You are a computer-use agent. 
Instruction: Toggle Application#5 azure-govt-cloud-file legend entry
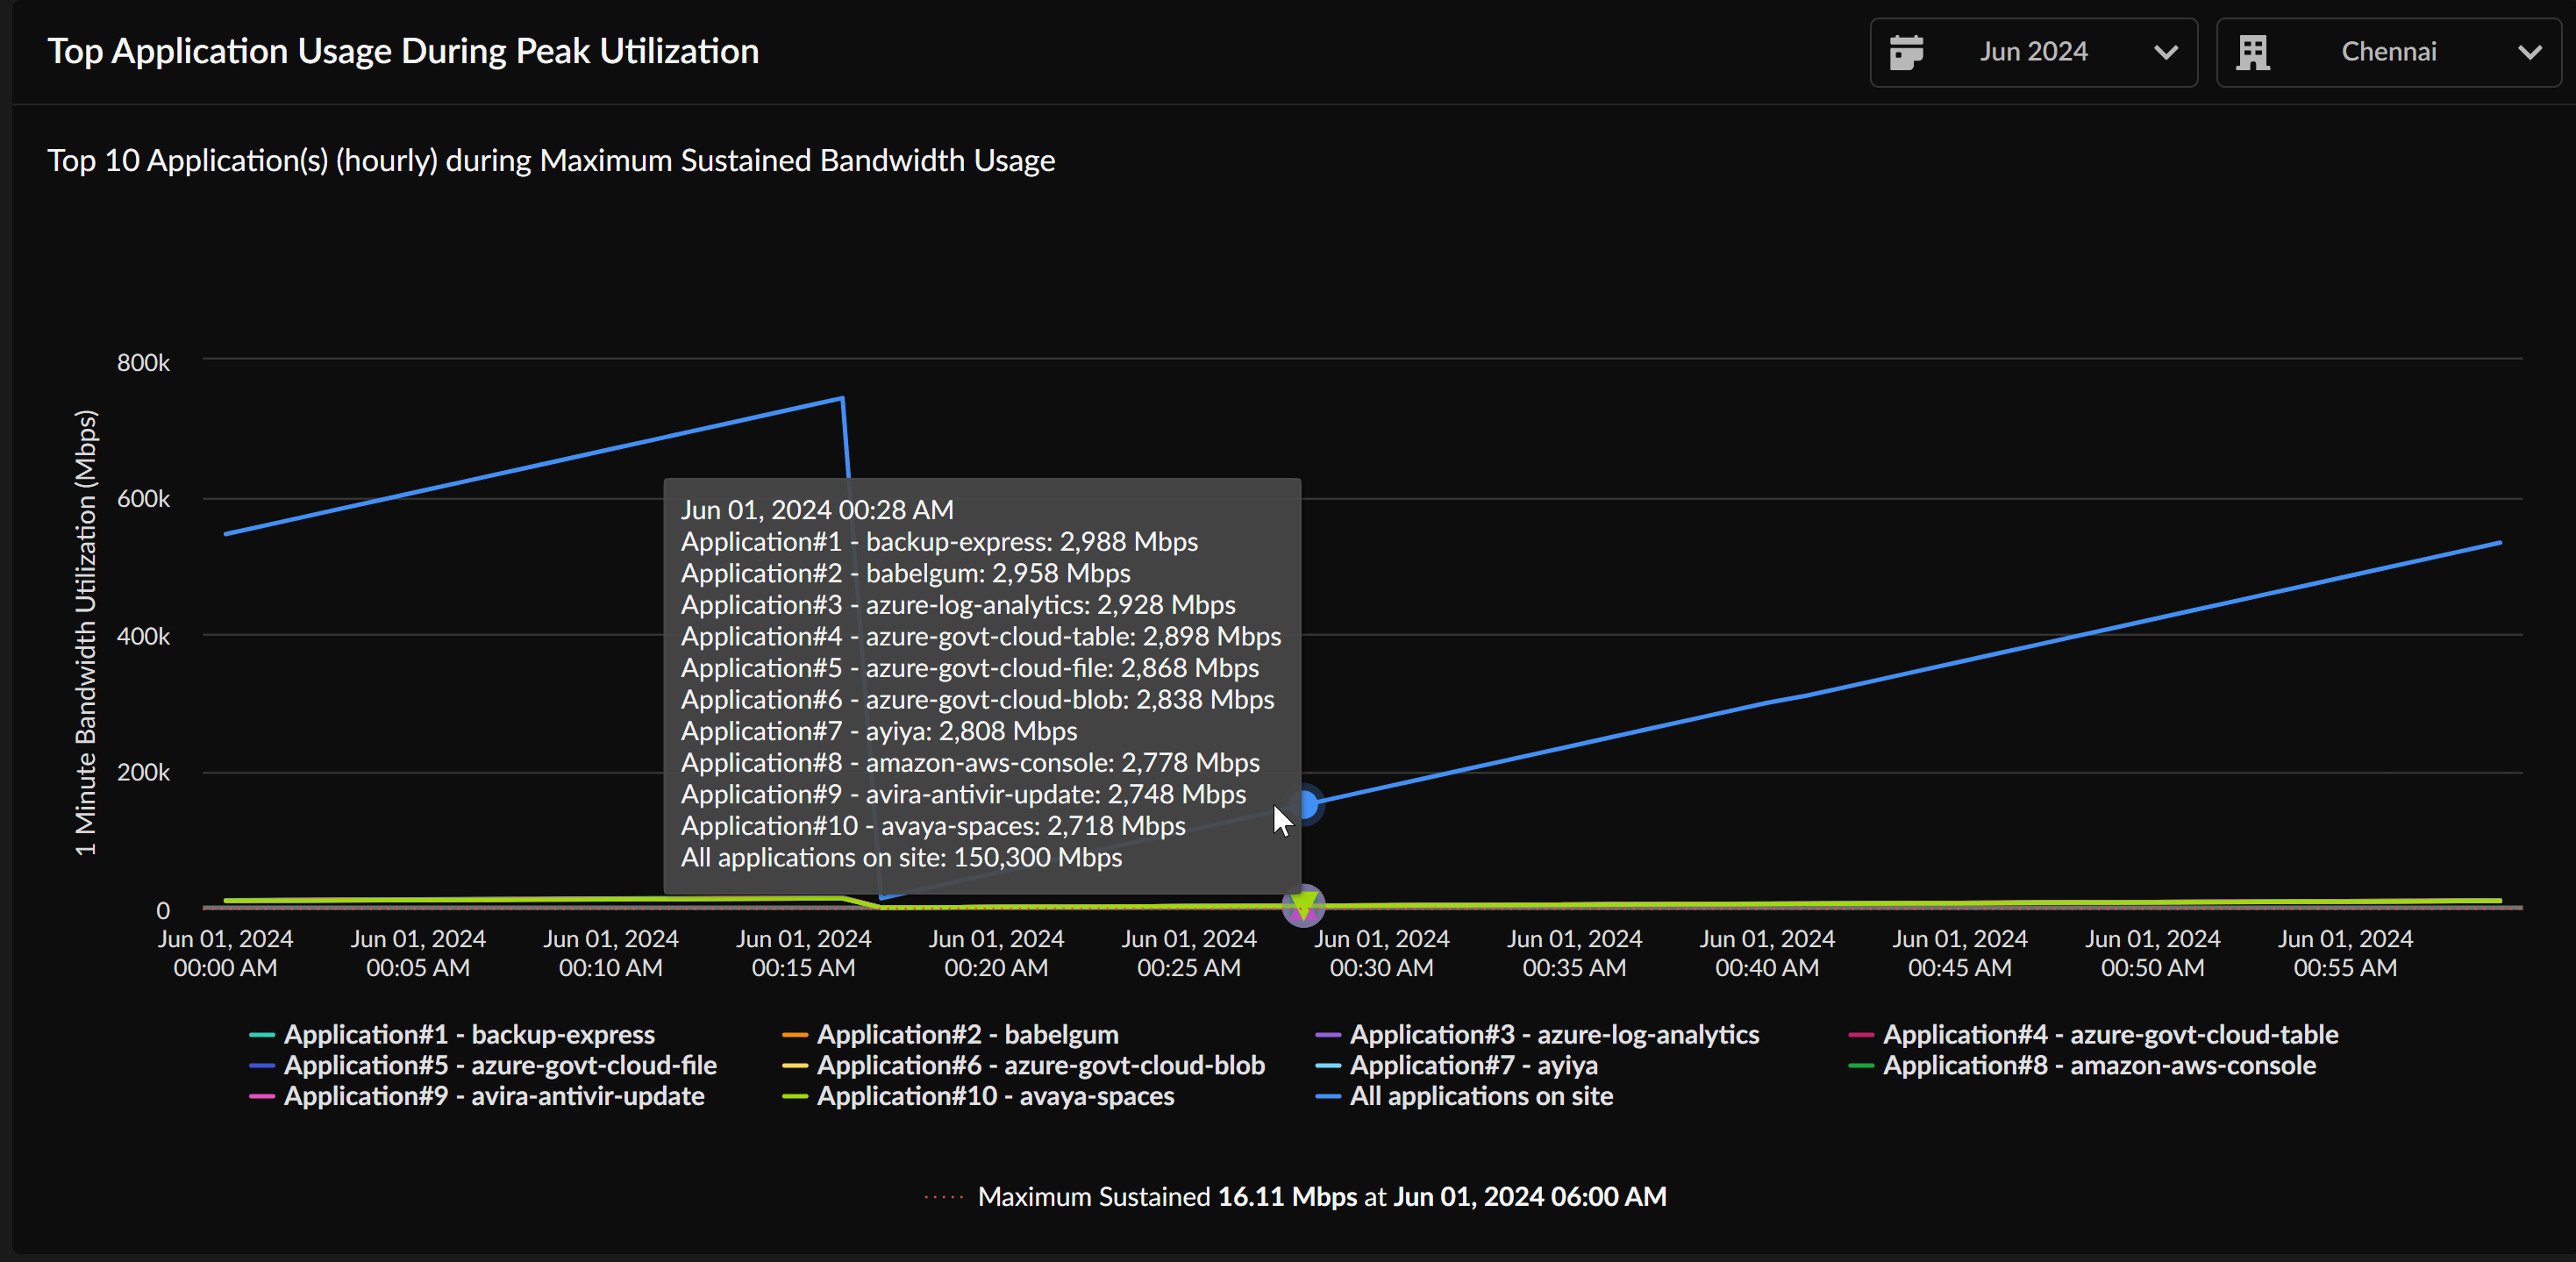[500, 1065]
